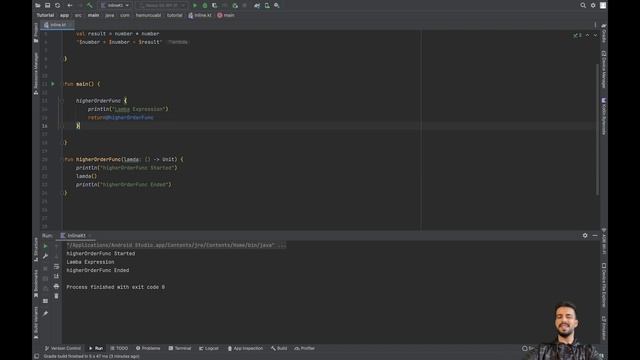Image resolution: width=640 pixels, height=360 pixels.
Task: Click the Tutorial breadcrumb
Action: click(x=45, y=15)
